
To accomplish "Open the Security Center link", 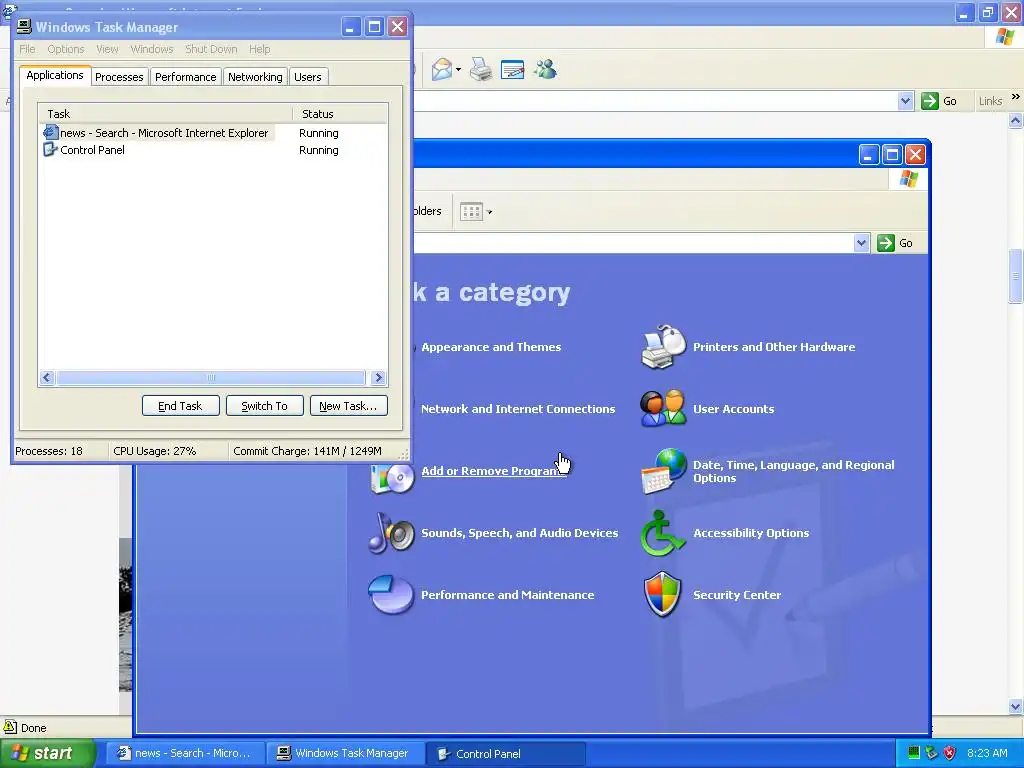I will [x=737, y=595].
